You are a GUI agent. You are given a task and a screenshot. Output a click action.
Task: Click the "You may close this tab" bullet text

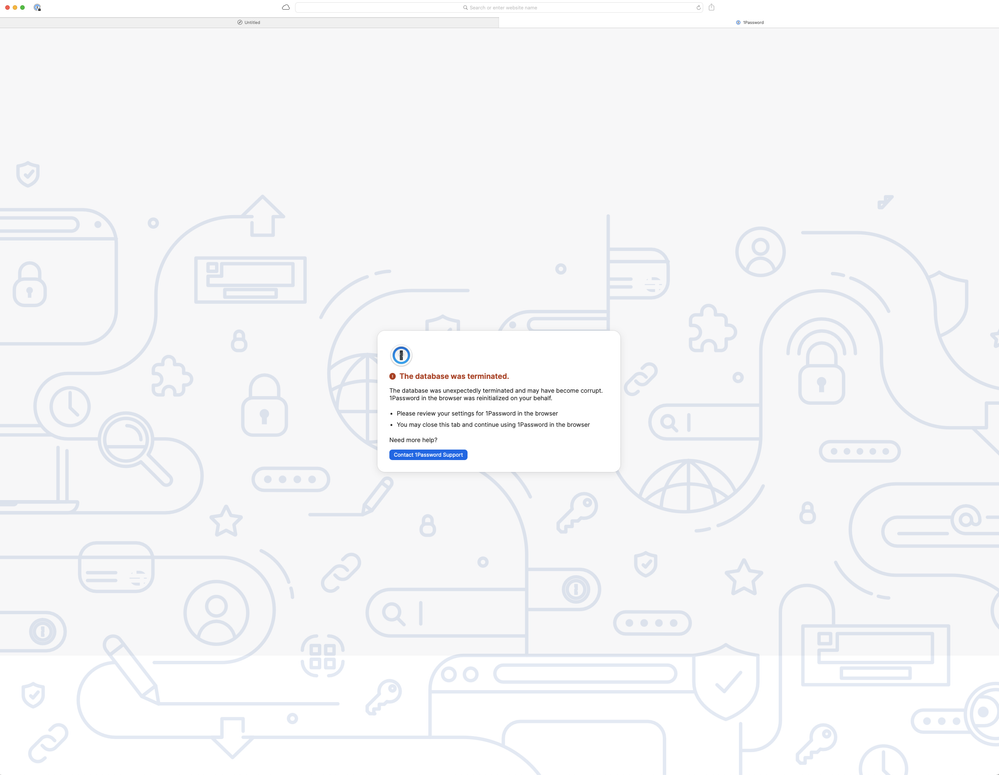(493, 425)
